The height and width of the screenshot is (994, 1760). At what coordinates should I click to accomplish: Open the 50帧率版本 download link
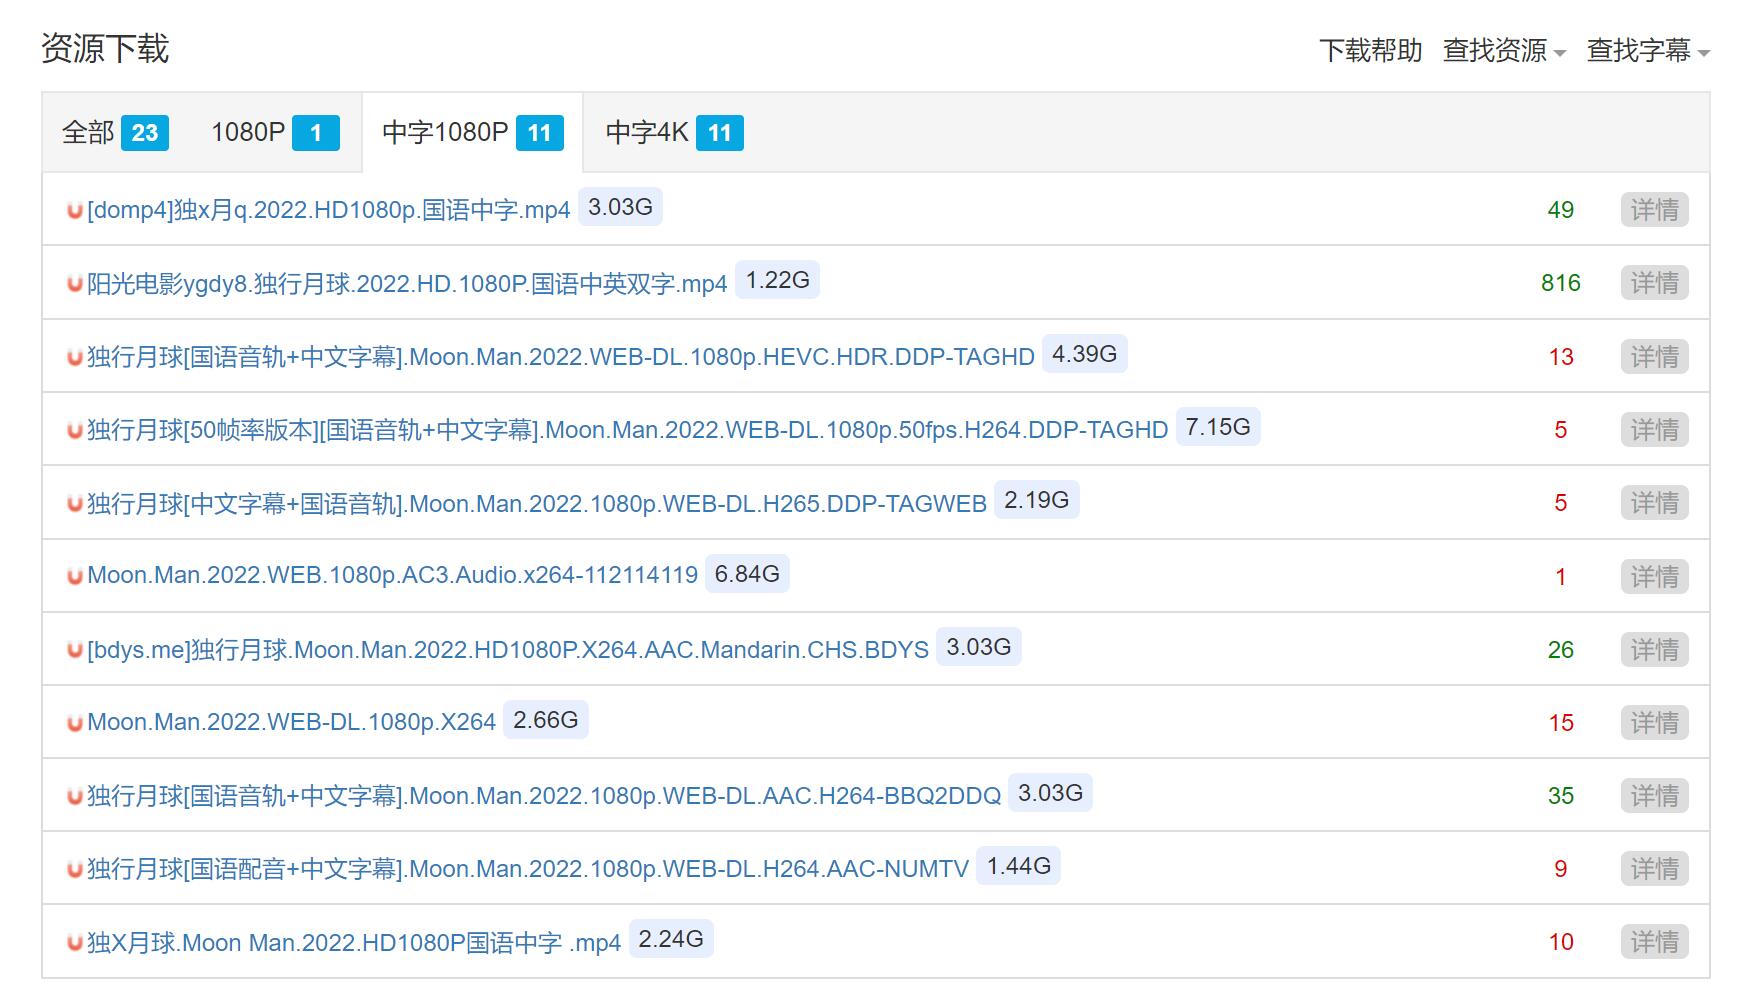click(x=627, y=430)
